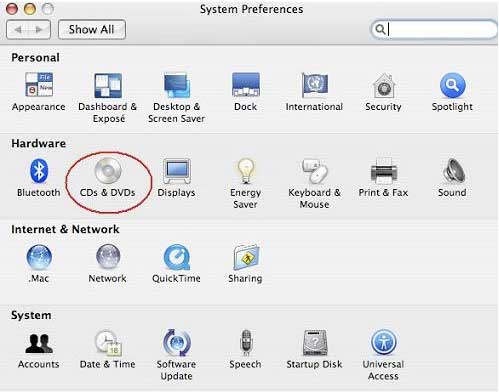
Task: Open International settings flag icon
Action: coord(314,85)
